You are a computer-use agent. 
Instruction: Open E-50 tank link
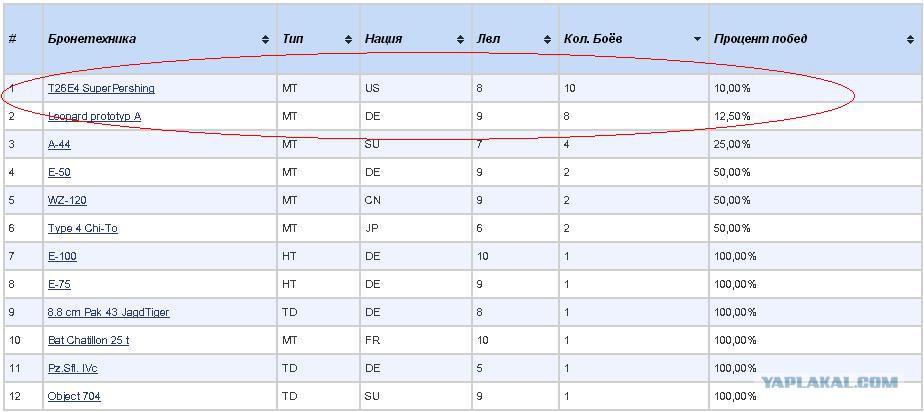point(60,172)
